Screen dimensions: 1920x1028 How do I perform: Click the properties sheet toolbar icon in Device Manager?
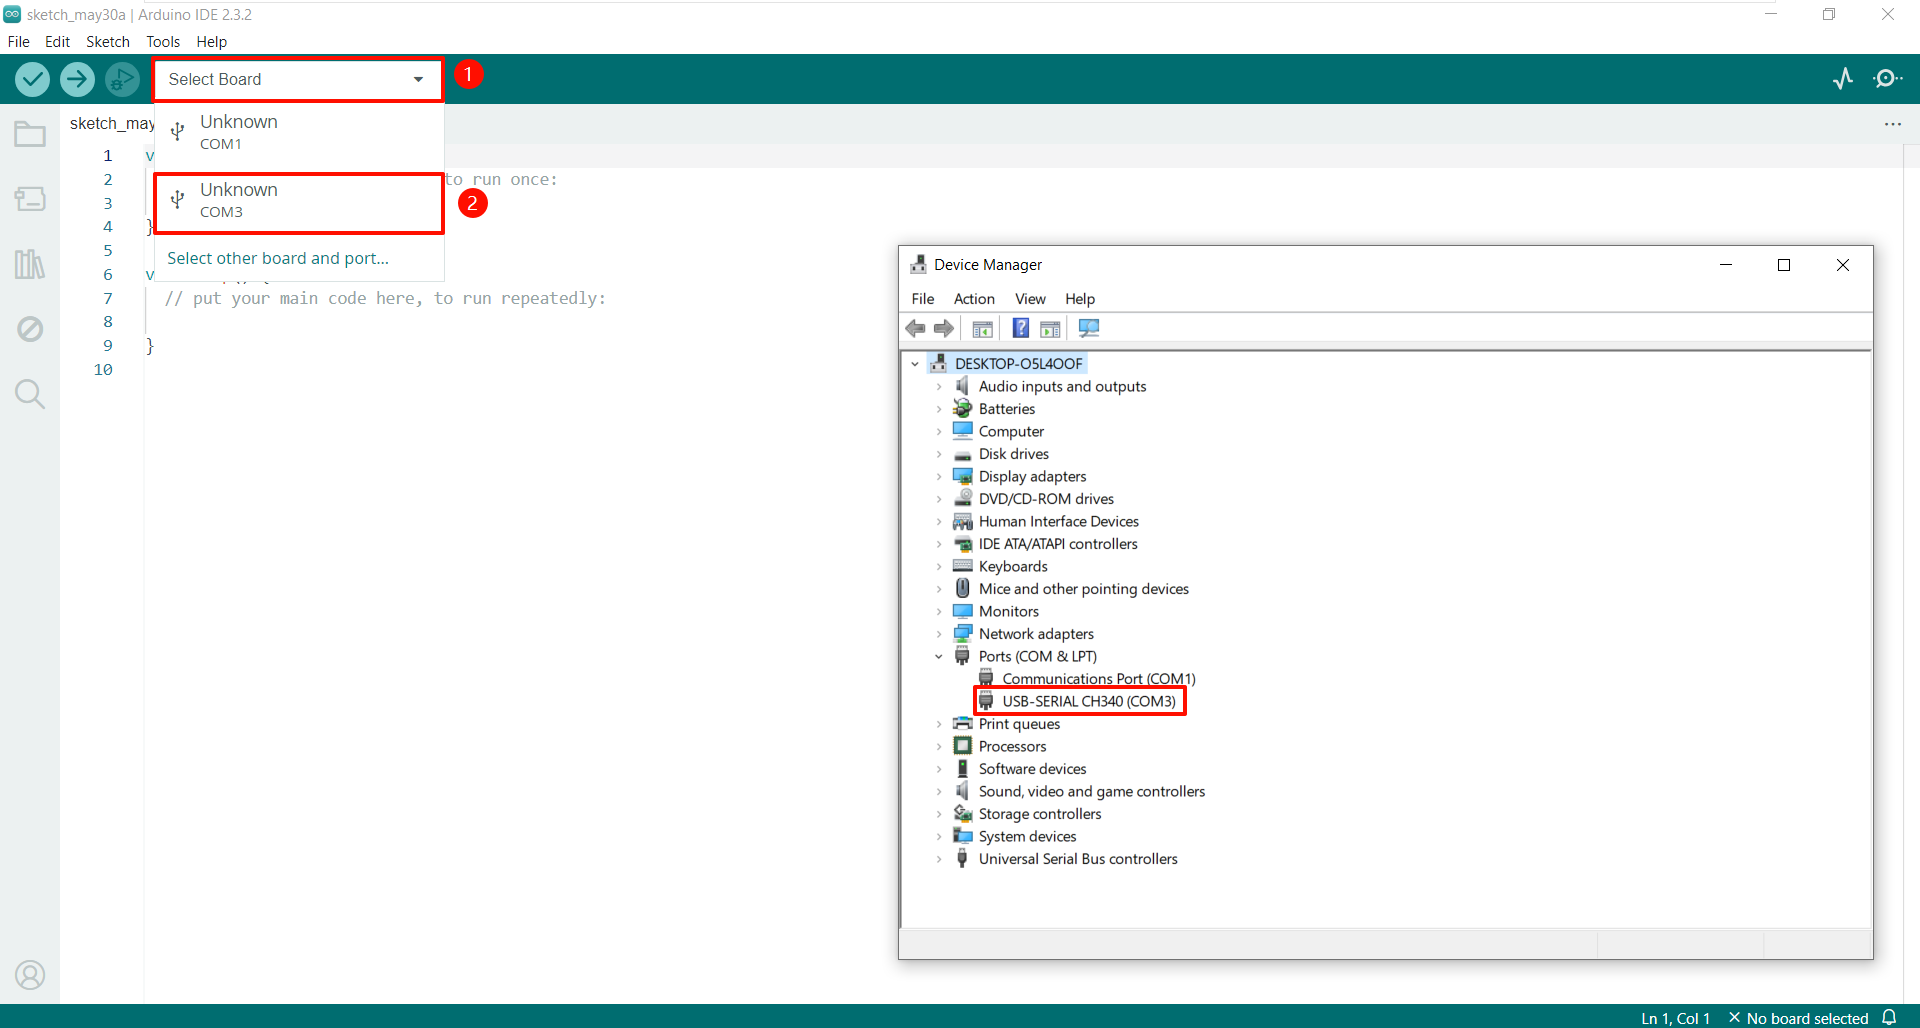point(1050,328)
